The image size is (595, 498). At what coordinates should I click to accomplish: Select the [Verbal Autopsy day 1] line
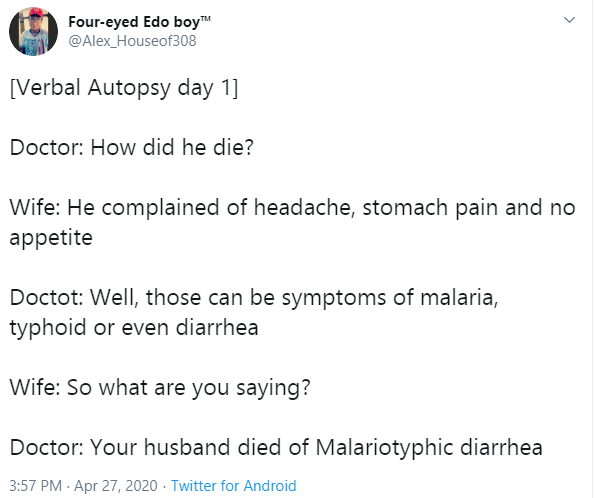[124, 88]
